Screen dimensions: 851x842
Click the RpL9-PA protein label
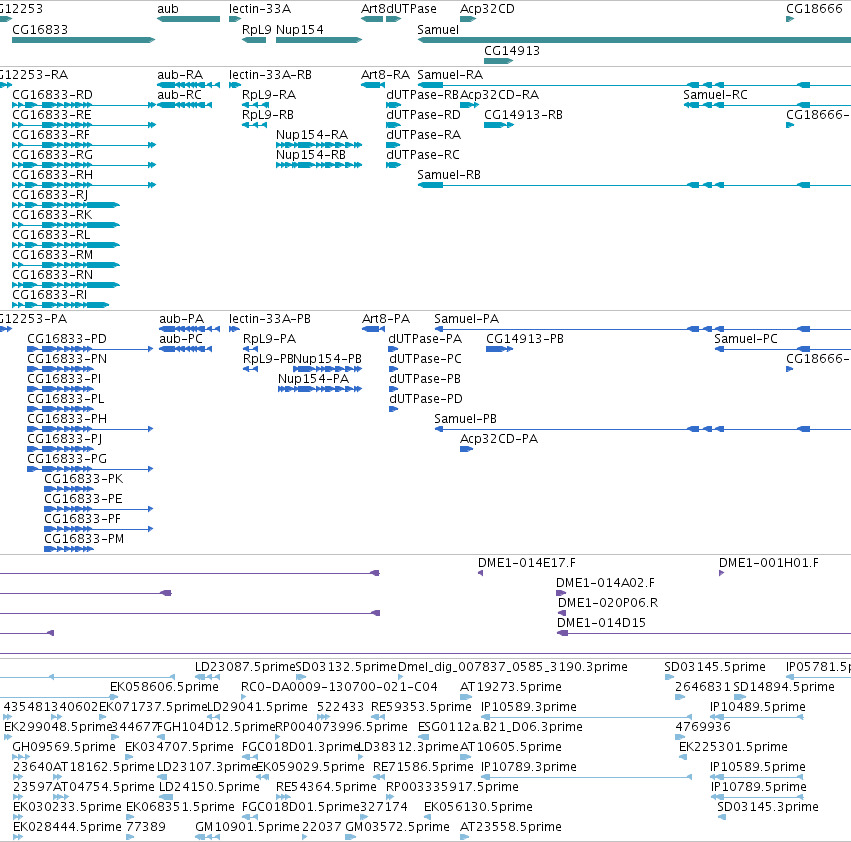(x=269, y=338)
